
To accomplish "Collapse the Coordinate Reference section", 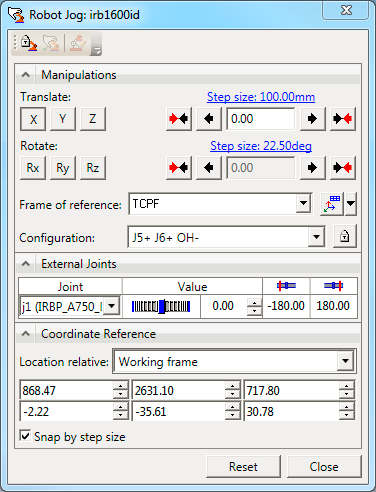I will pyautogui.click(x=26, y=334).
